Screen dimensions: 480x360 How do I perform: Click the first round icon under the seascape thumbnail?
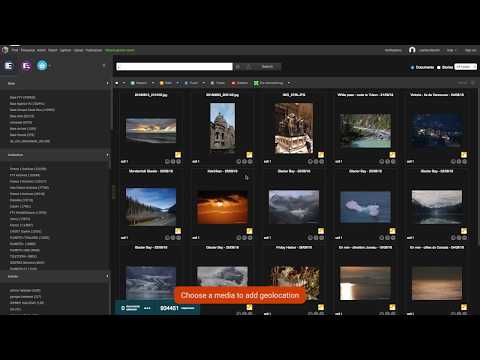tap(167, 162)
